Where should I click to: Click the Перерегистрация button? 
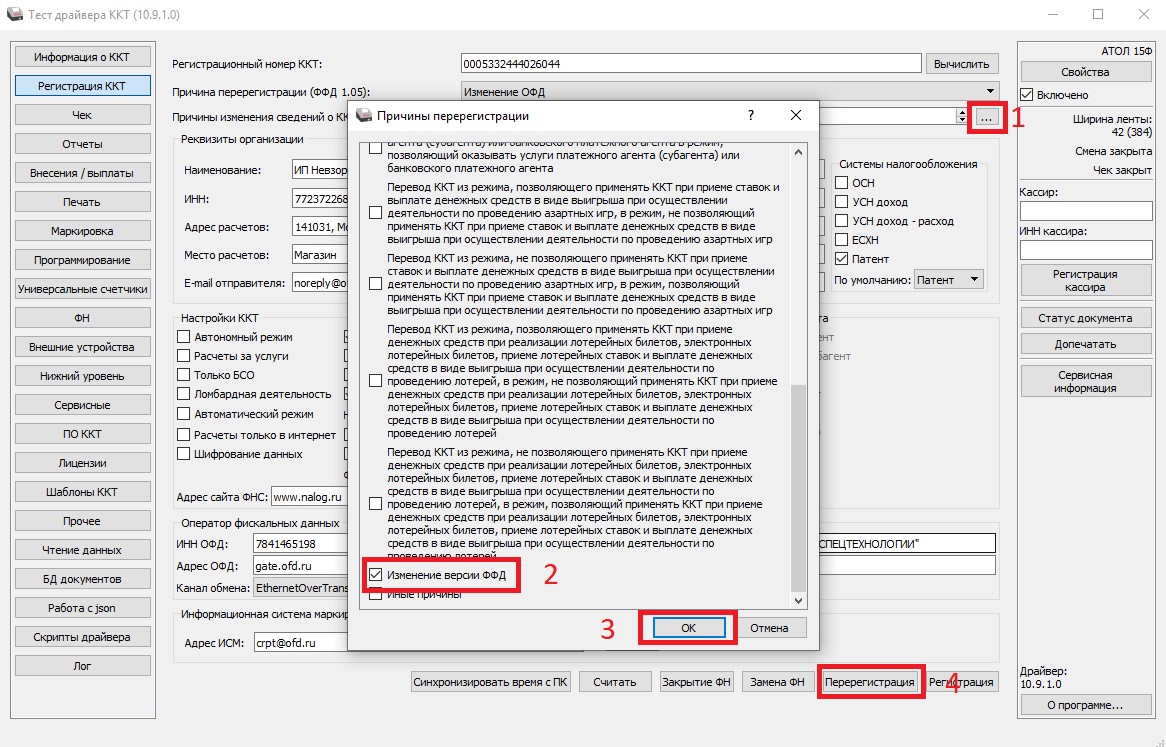870,682
